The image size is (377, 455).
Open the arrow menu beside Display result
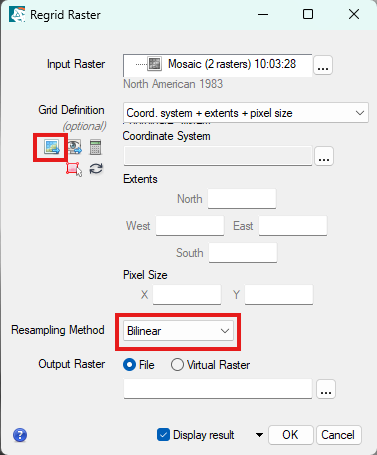pyautogui.click(x=259, y=435)
